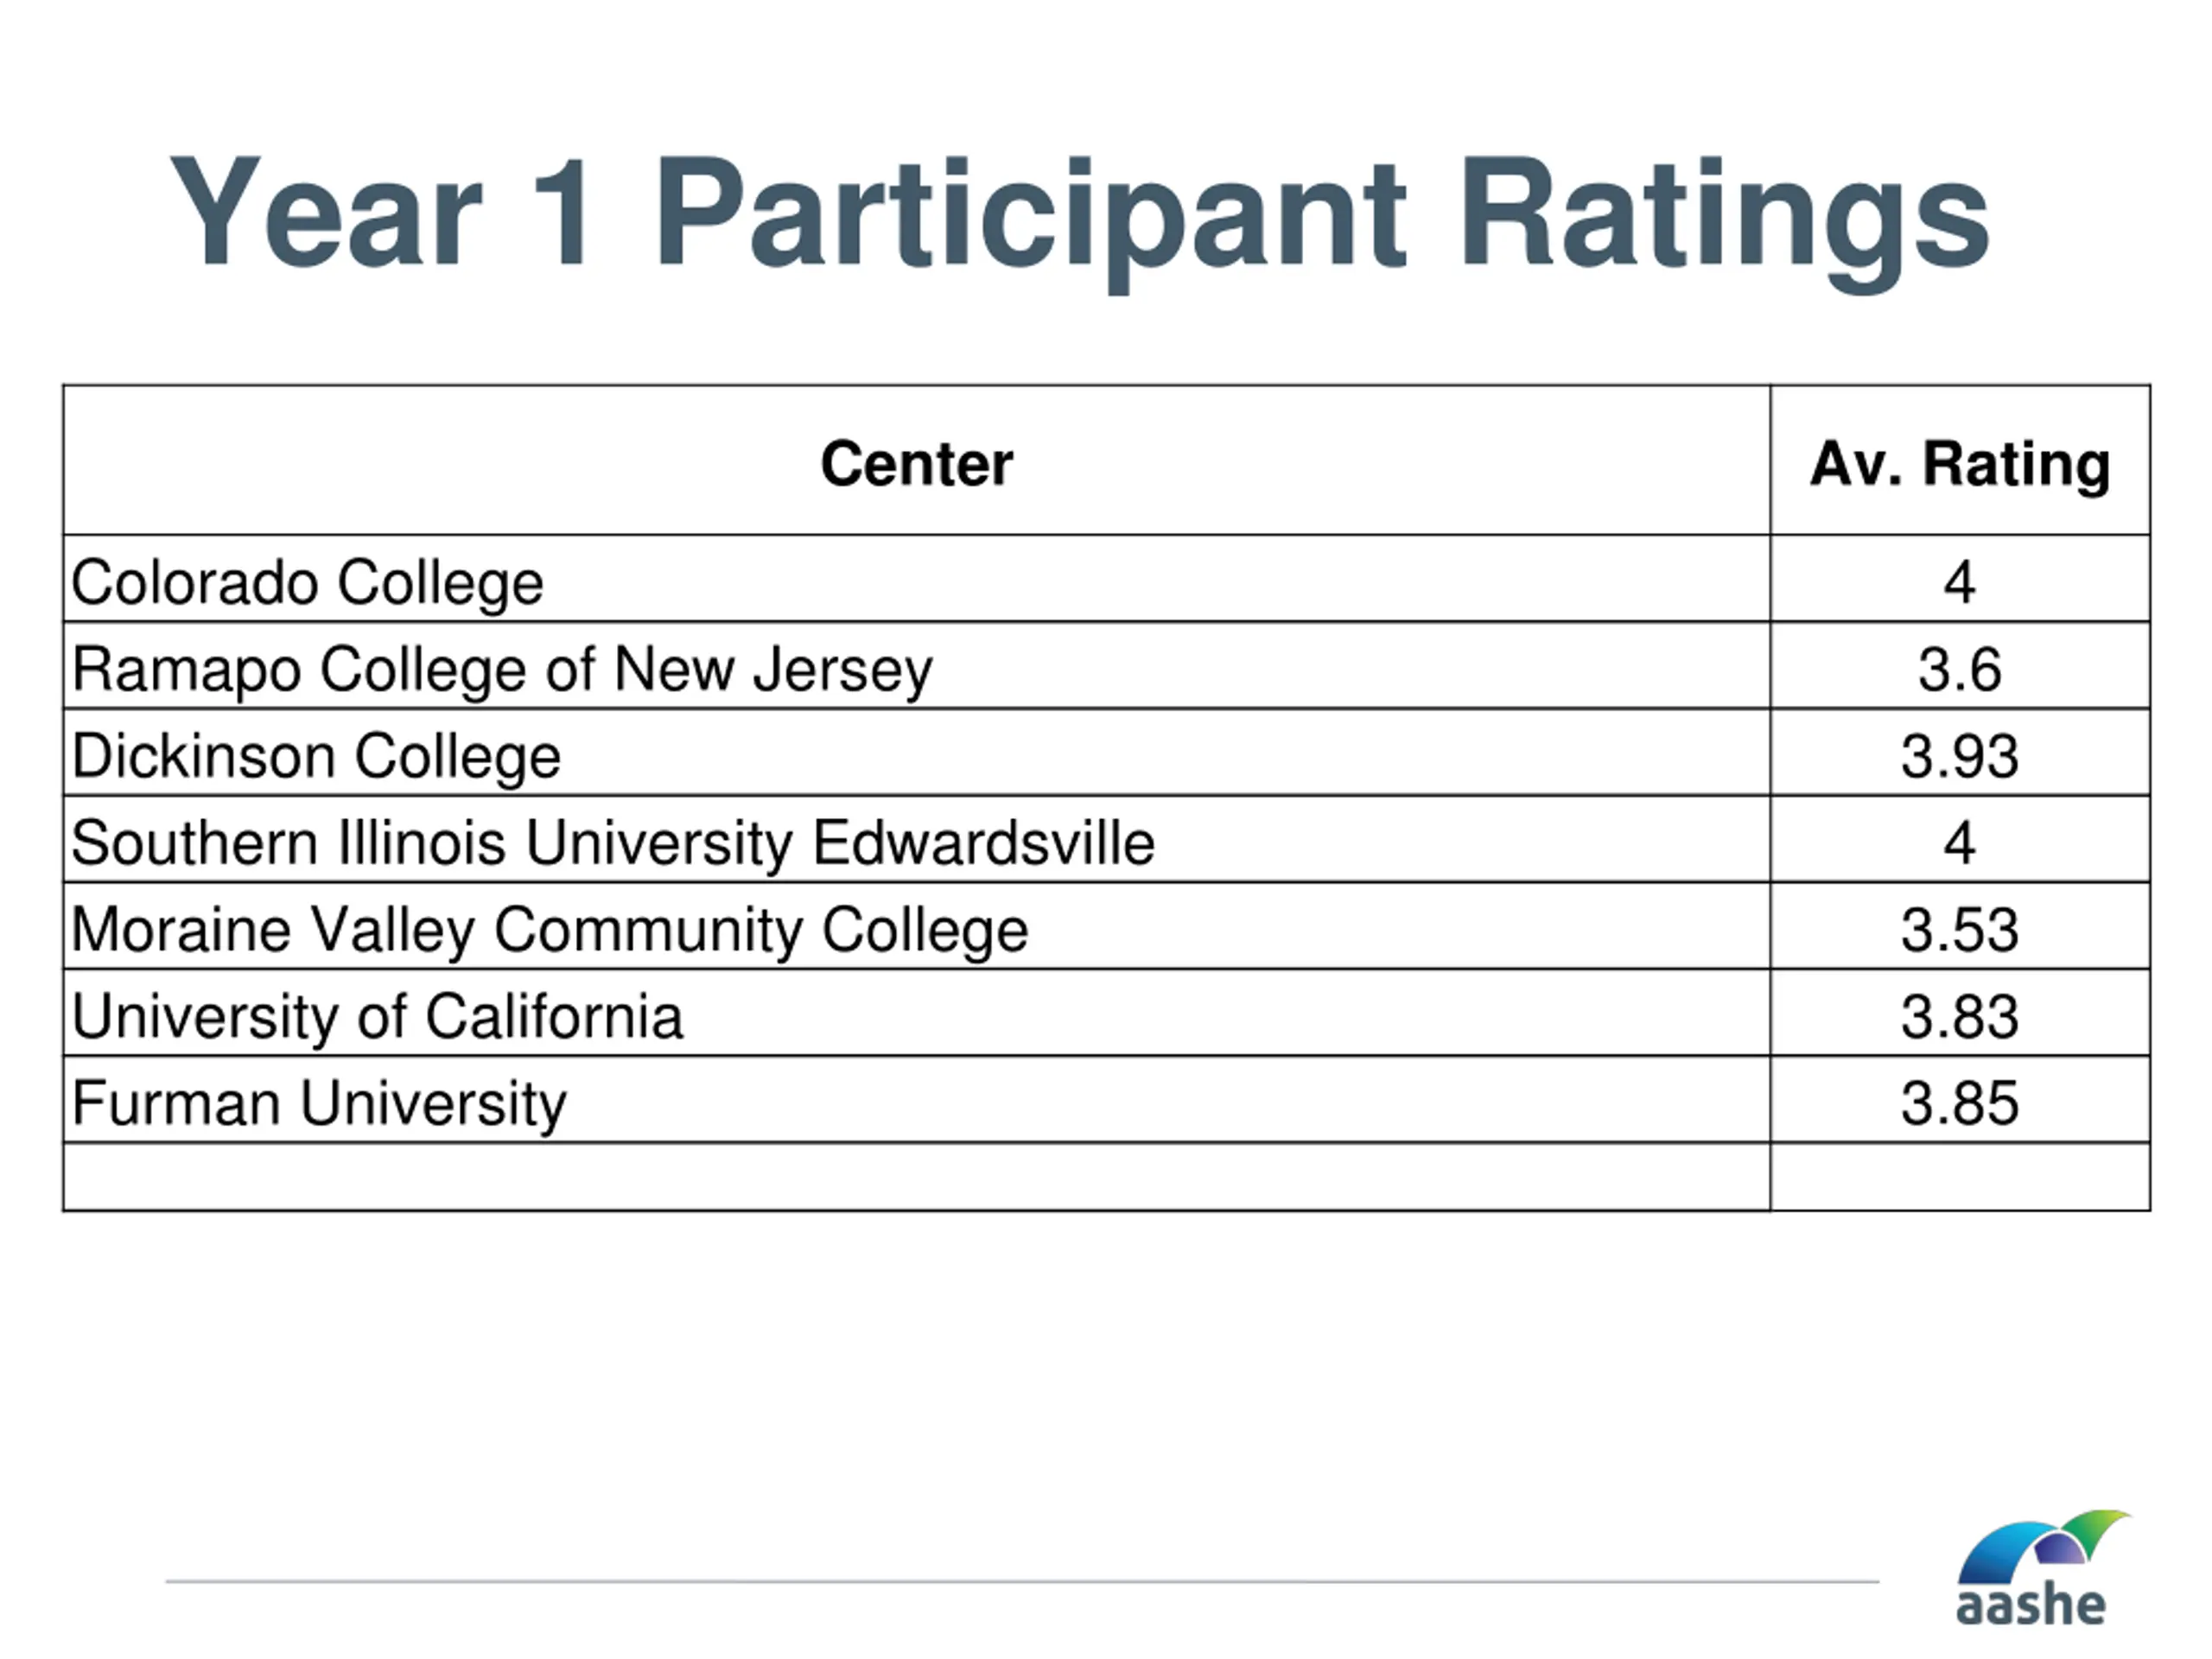
Task: Select the 3.83 rating value
Action: (1959, 1016)
